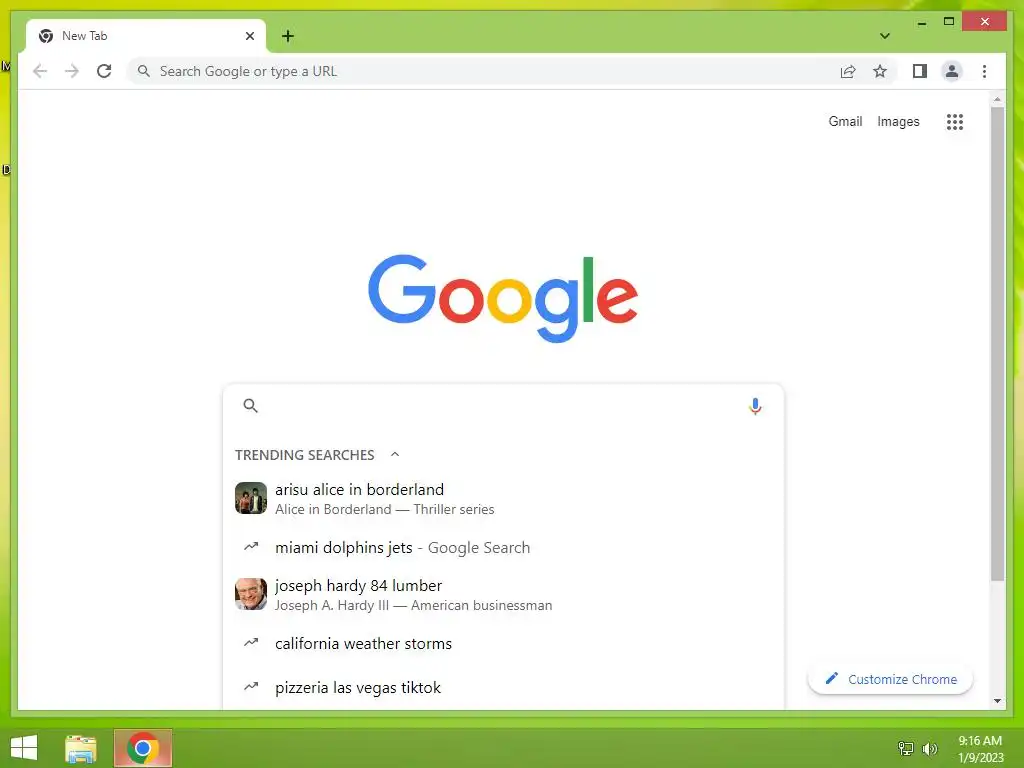Open the volume speaker tray icon
Screen dimensions: 1024x768
pos(929,748)
